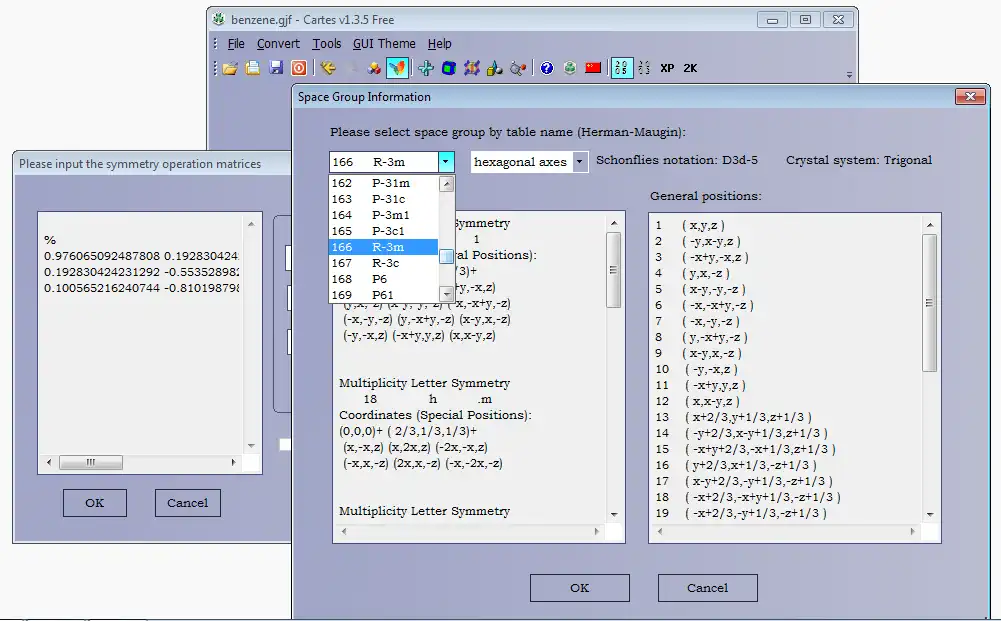Click General positions vertical scrollbar thumb

click(930, 303)
